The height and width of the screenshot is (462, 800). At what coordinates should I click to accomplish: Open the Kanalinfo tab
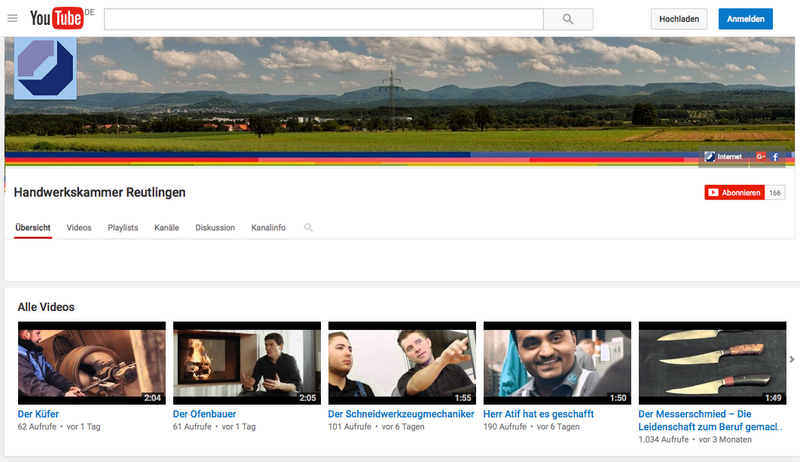click(x=268, y=228)
